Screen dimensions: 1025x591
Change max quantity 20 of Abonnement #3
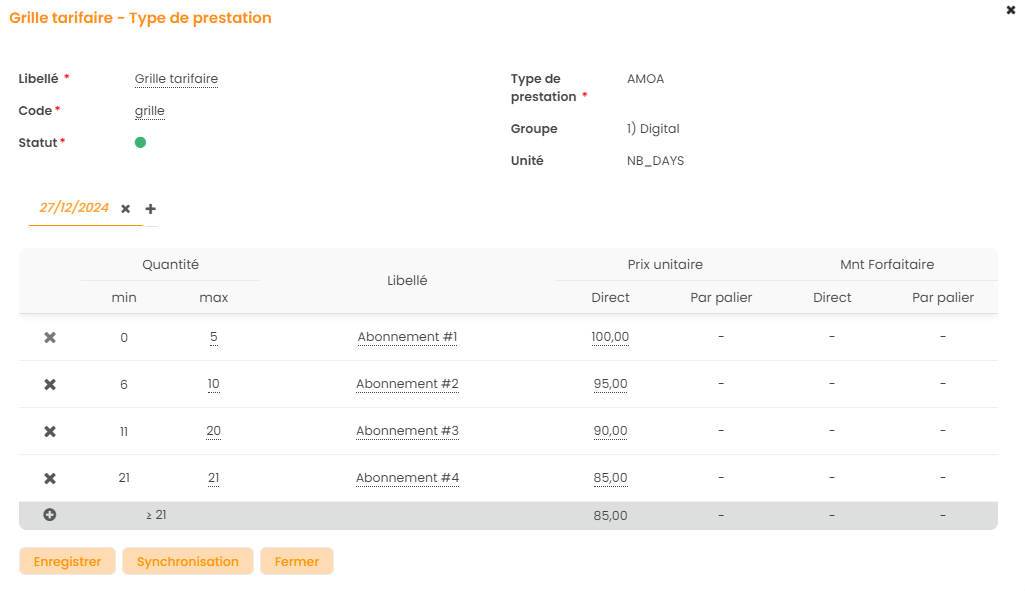pyautogui.click(x=213, y=432)
